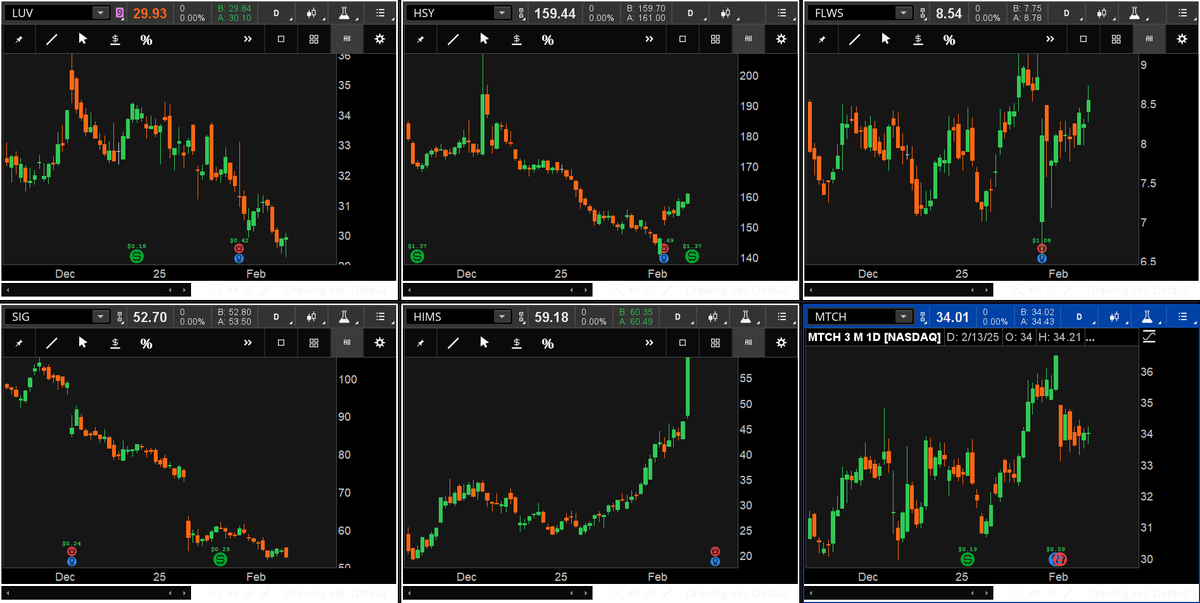Viewport: 1200px width, 603px height.
Task: Select the pointer cursor tool in SIG chart
Action: click(x=83, y=343)
